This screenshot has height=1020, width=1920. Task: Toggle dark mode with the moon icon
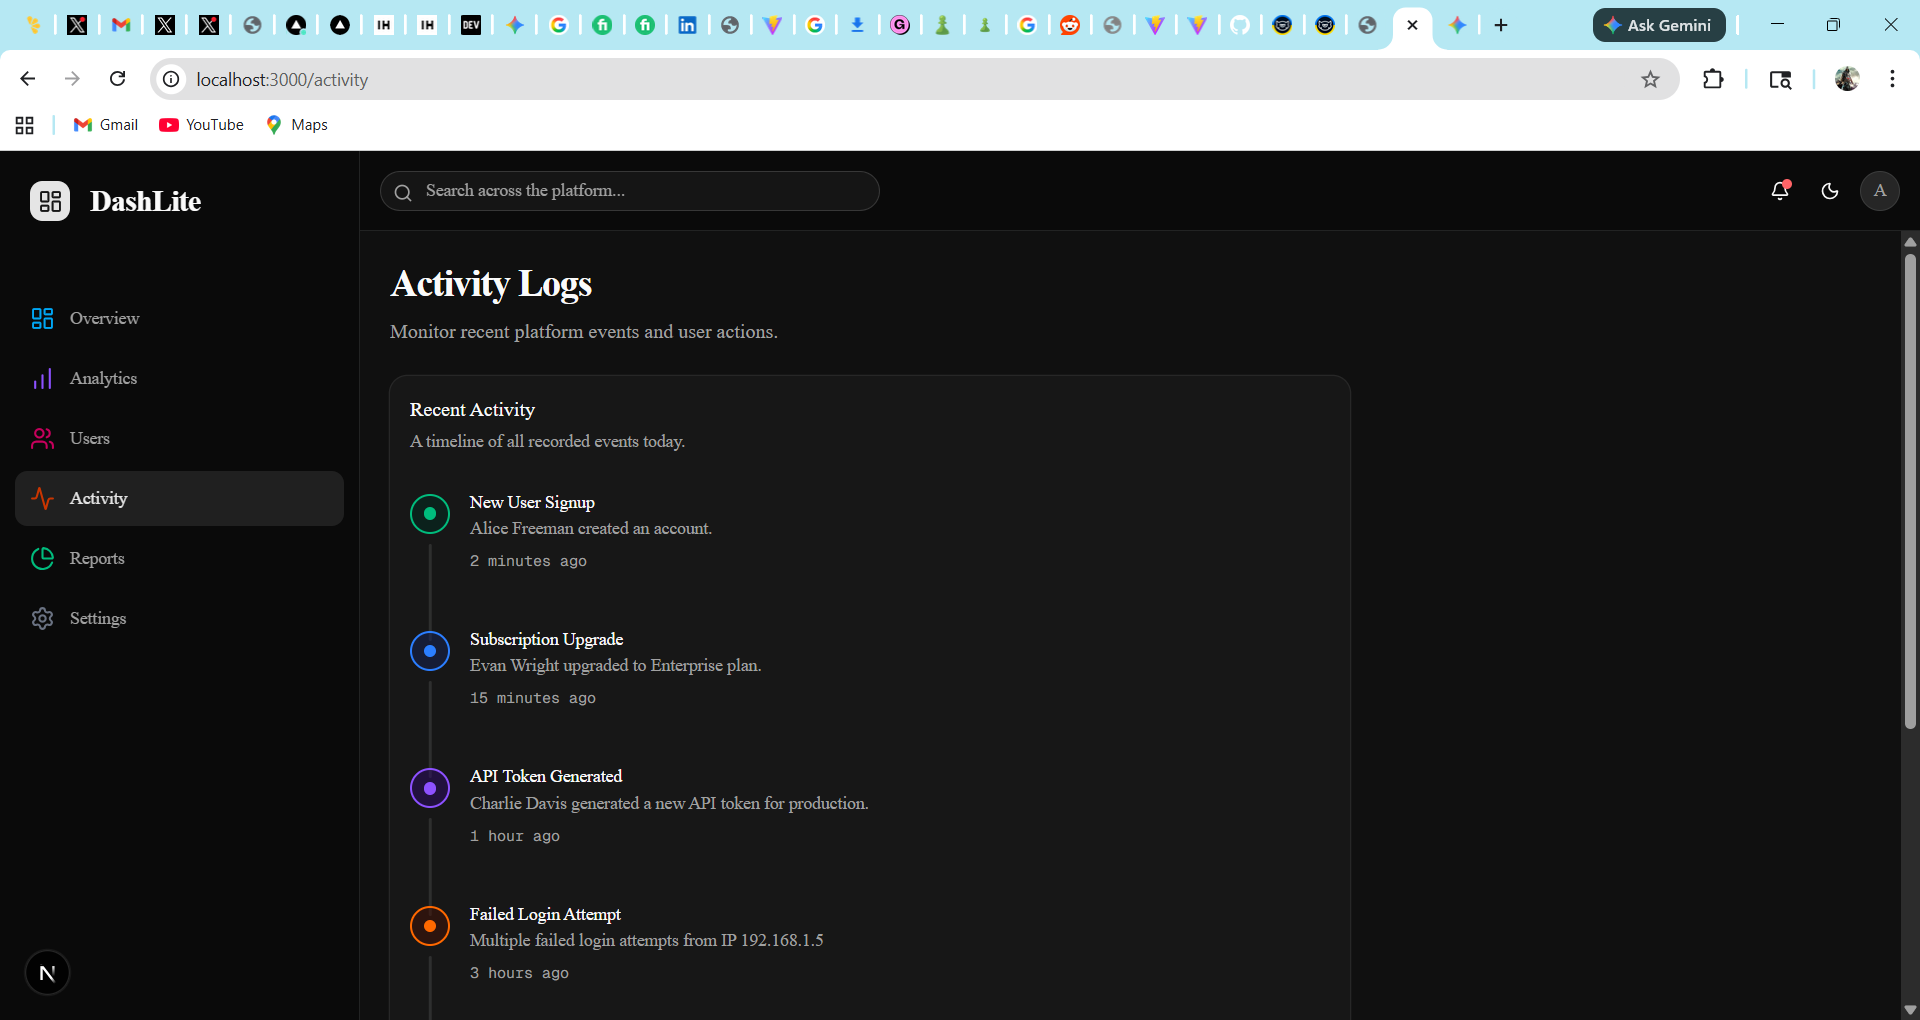(x=1830, y=191)
